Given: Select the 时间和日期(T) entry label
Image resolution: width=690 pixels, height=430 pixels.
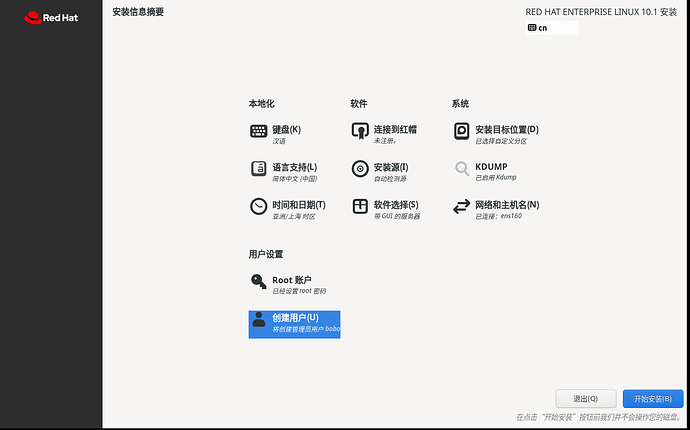Looking at the screenshot, I should tap(299, 205).
